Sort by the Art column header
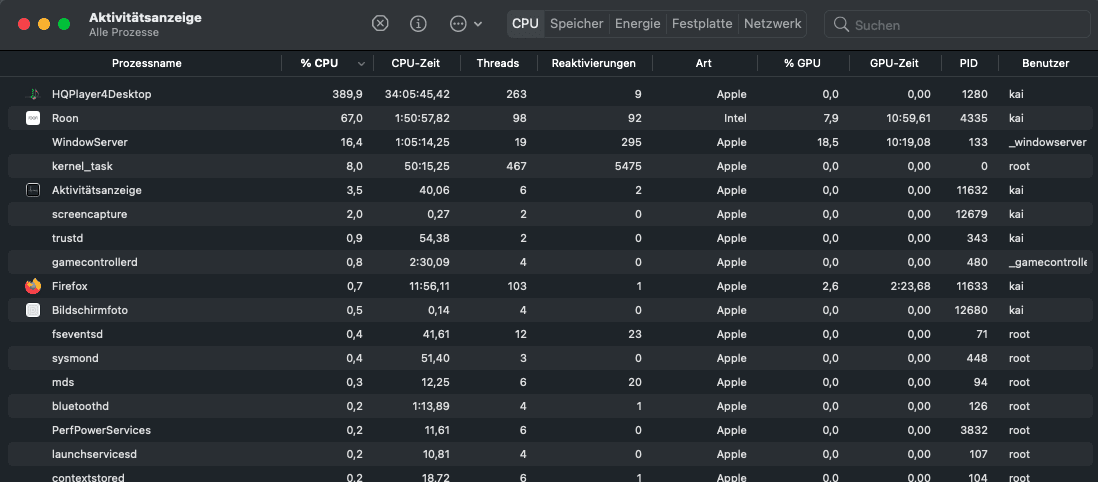The height and width of the screenshot is (482, 1098). [704, 63]
